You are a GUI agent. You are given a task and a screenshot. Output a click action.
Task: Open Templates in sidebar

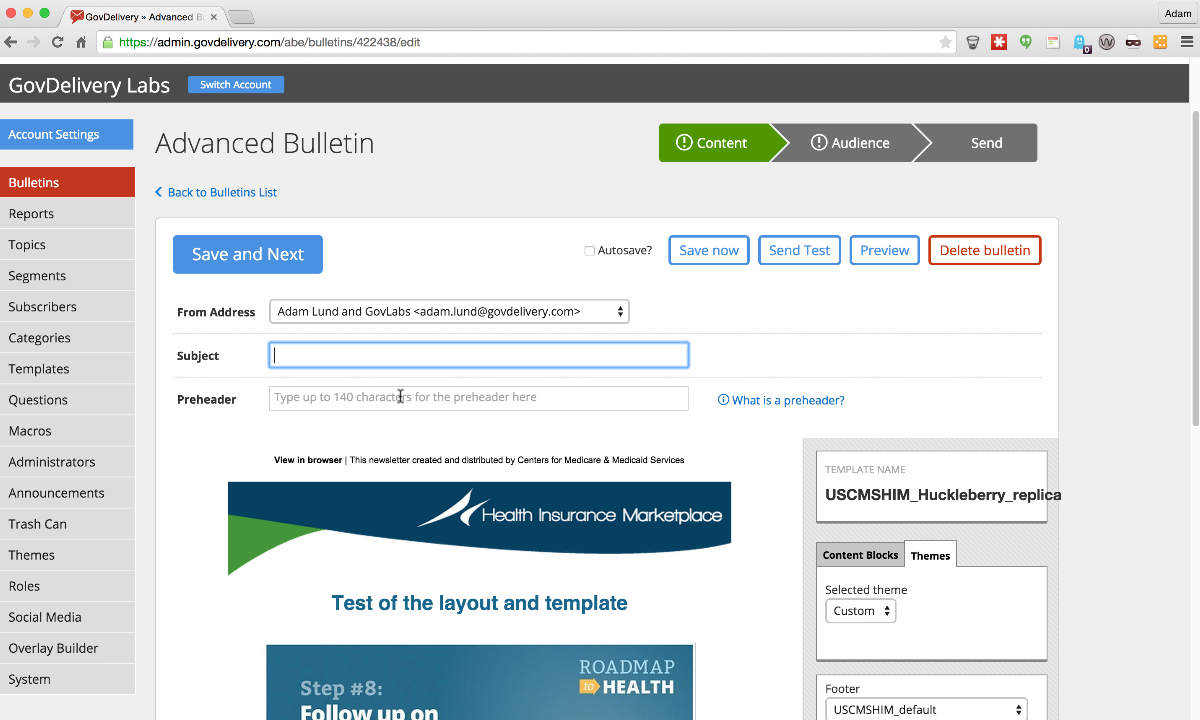(67, 368)
